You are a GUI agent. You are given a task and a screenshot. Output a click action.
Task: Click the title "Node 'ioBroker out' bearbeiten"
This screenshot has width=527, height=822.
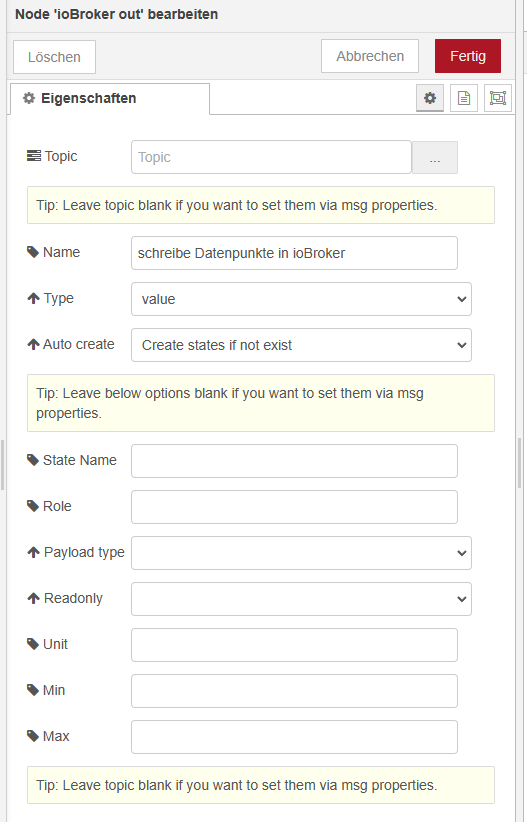click(x=116, y=14)
